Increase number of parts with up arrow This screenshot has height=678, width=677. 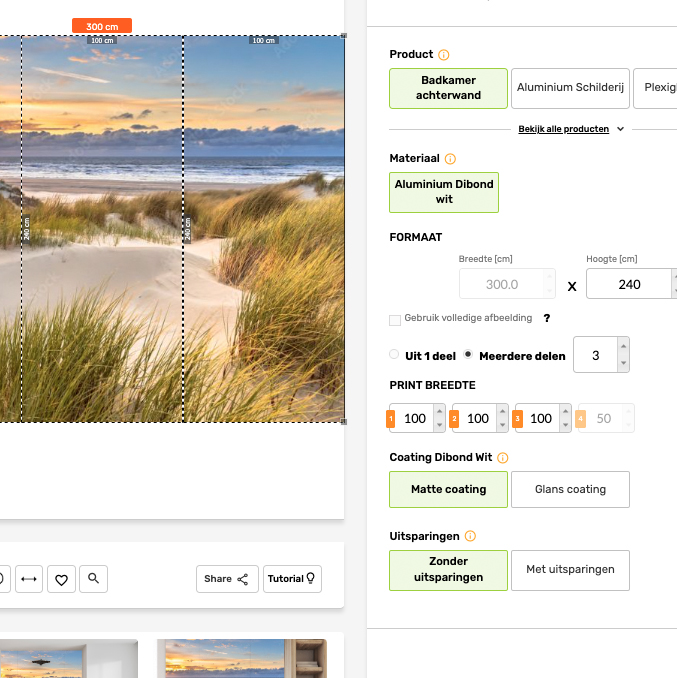coord(623,348)
